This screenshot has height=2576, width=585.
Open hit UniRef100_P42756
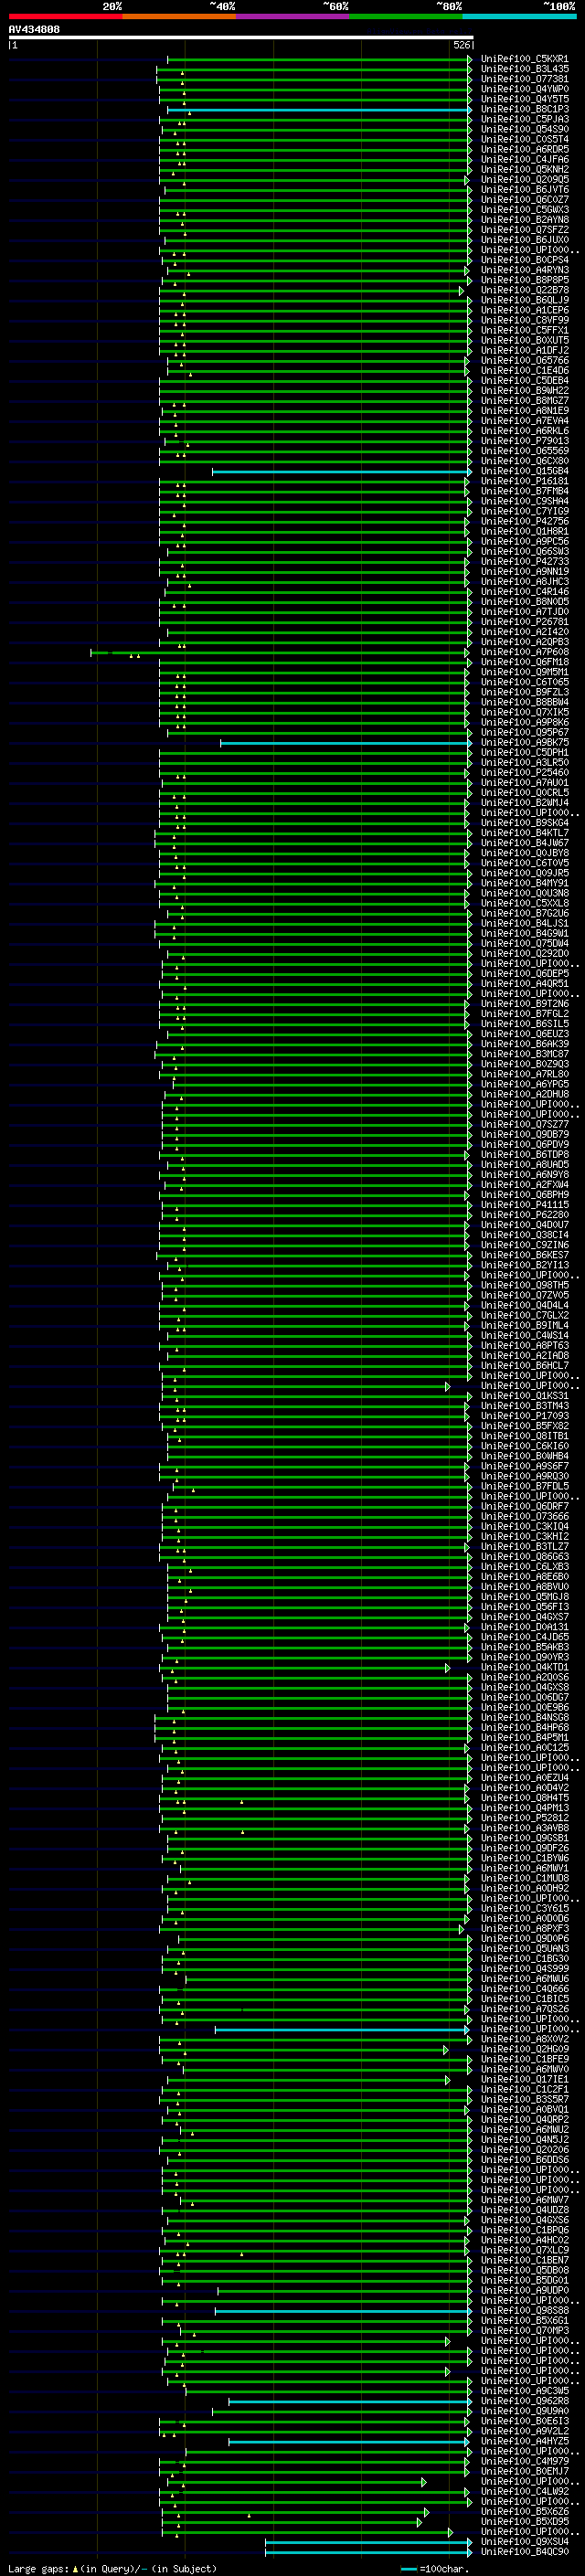point(525,521)
